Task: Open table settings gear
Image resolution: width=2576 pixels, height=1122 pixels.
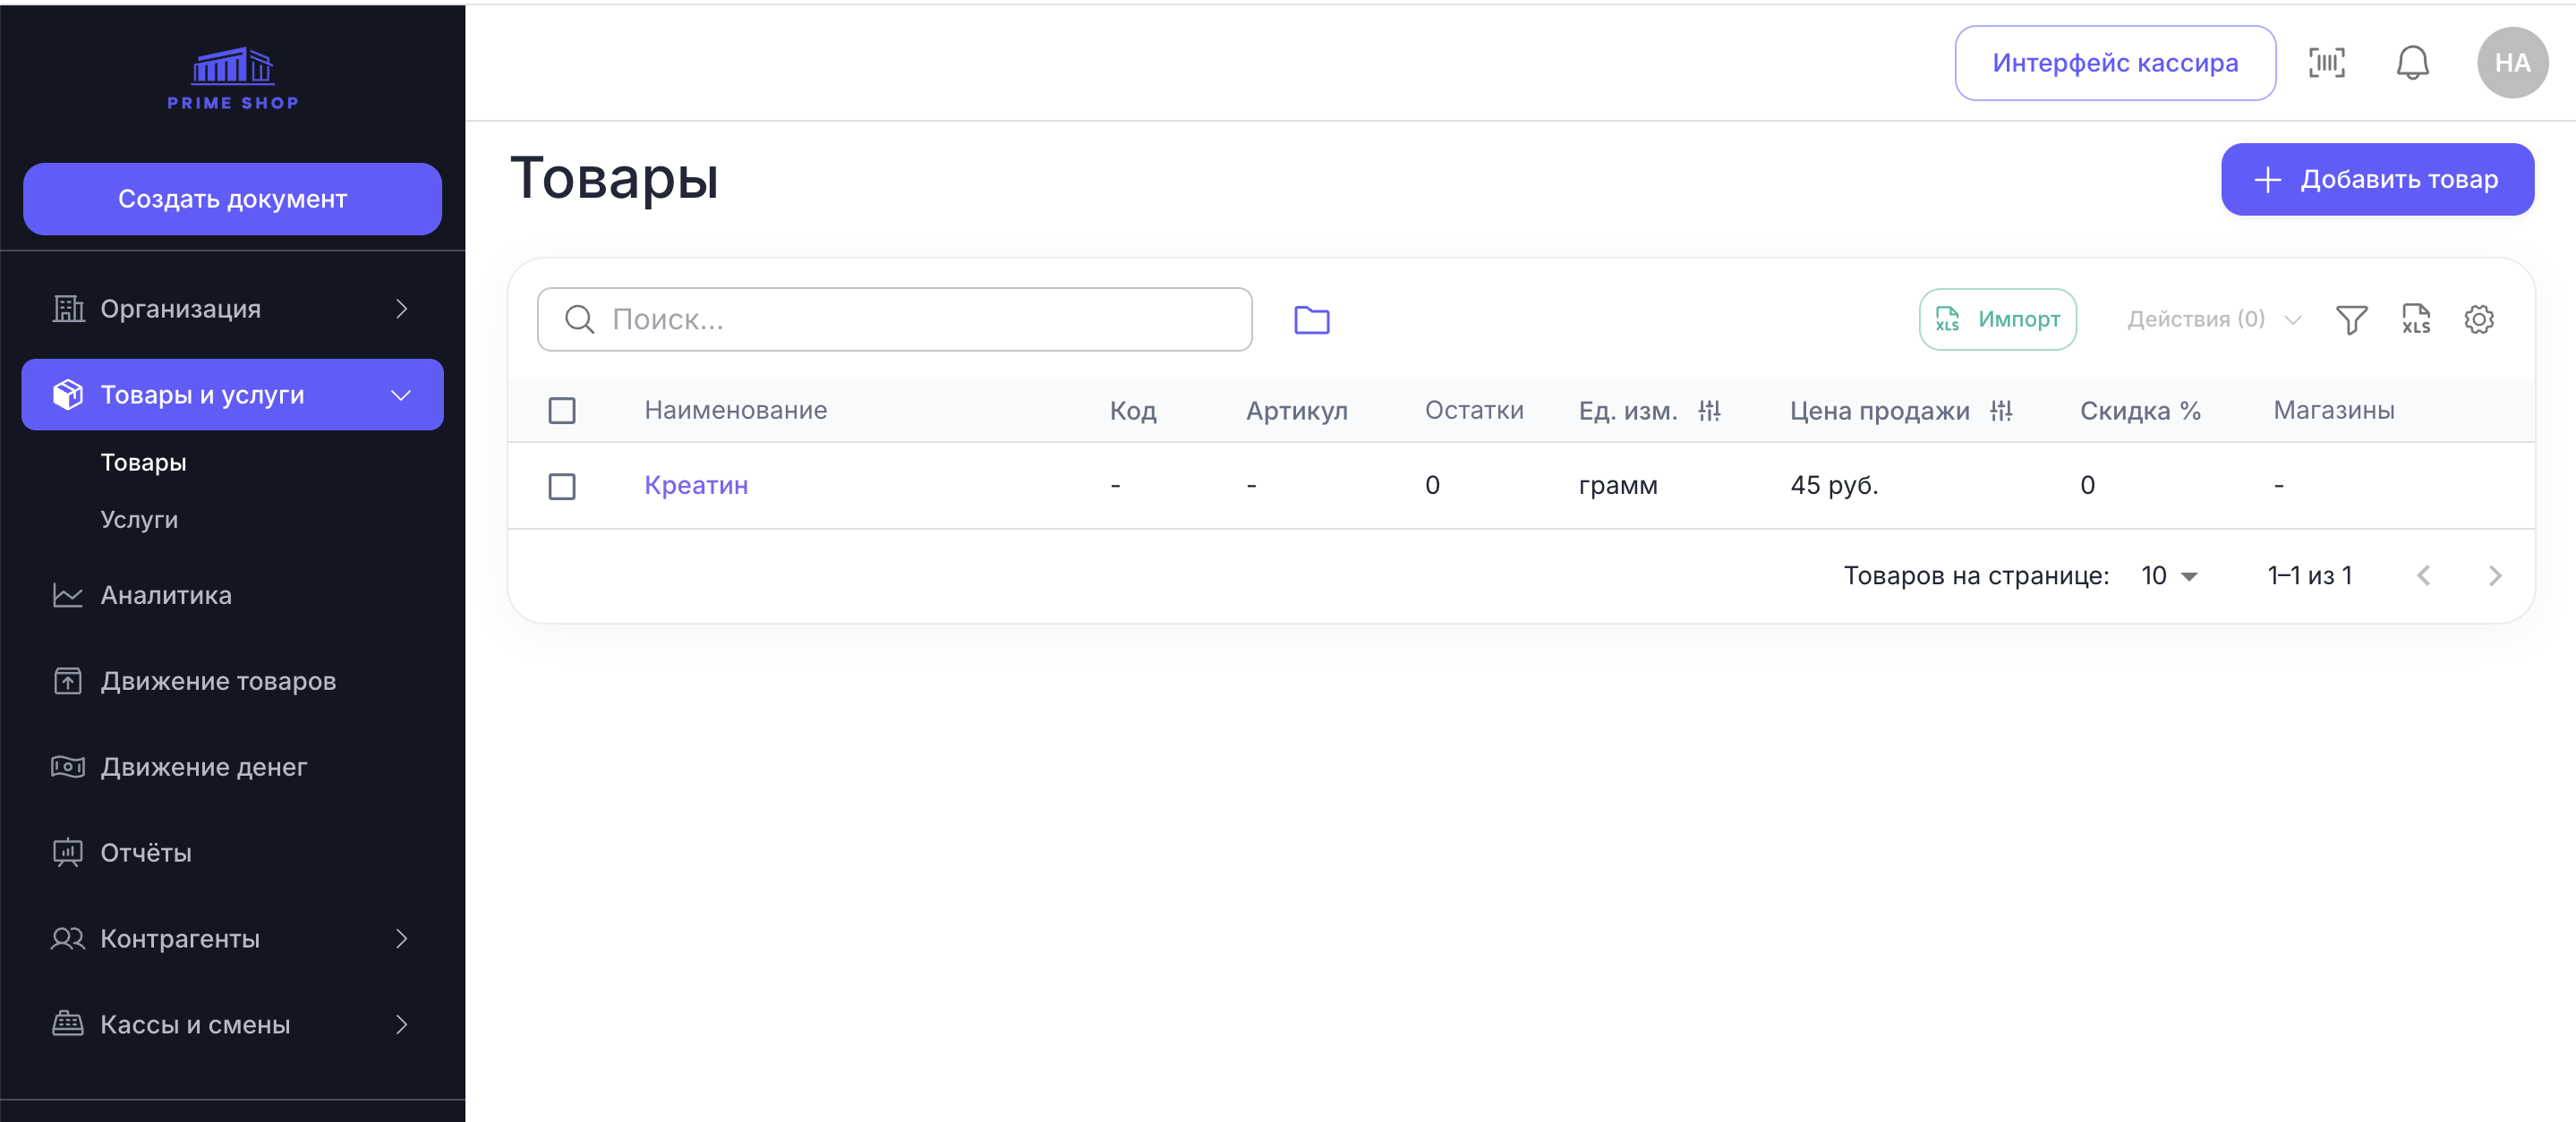Action: coord(2479,320)
